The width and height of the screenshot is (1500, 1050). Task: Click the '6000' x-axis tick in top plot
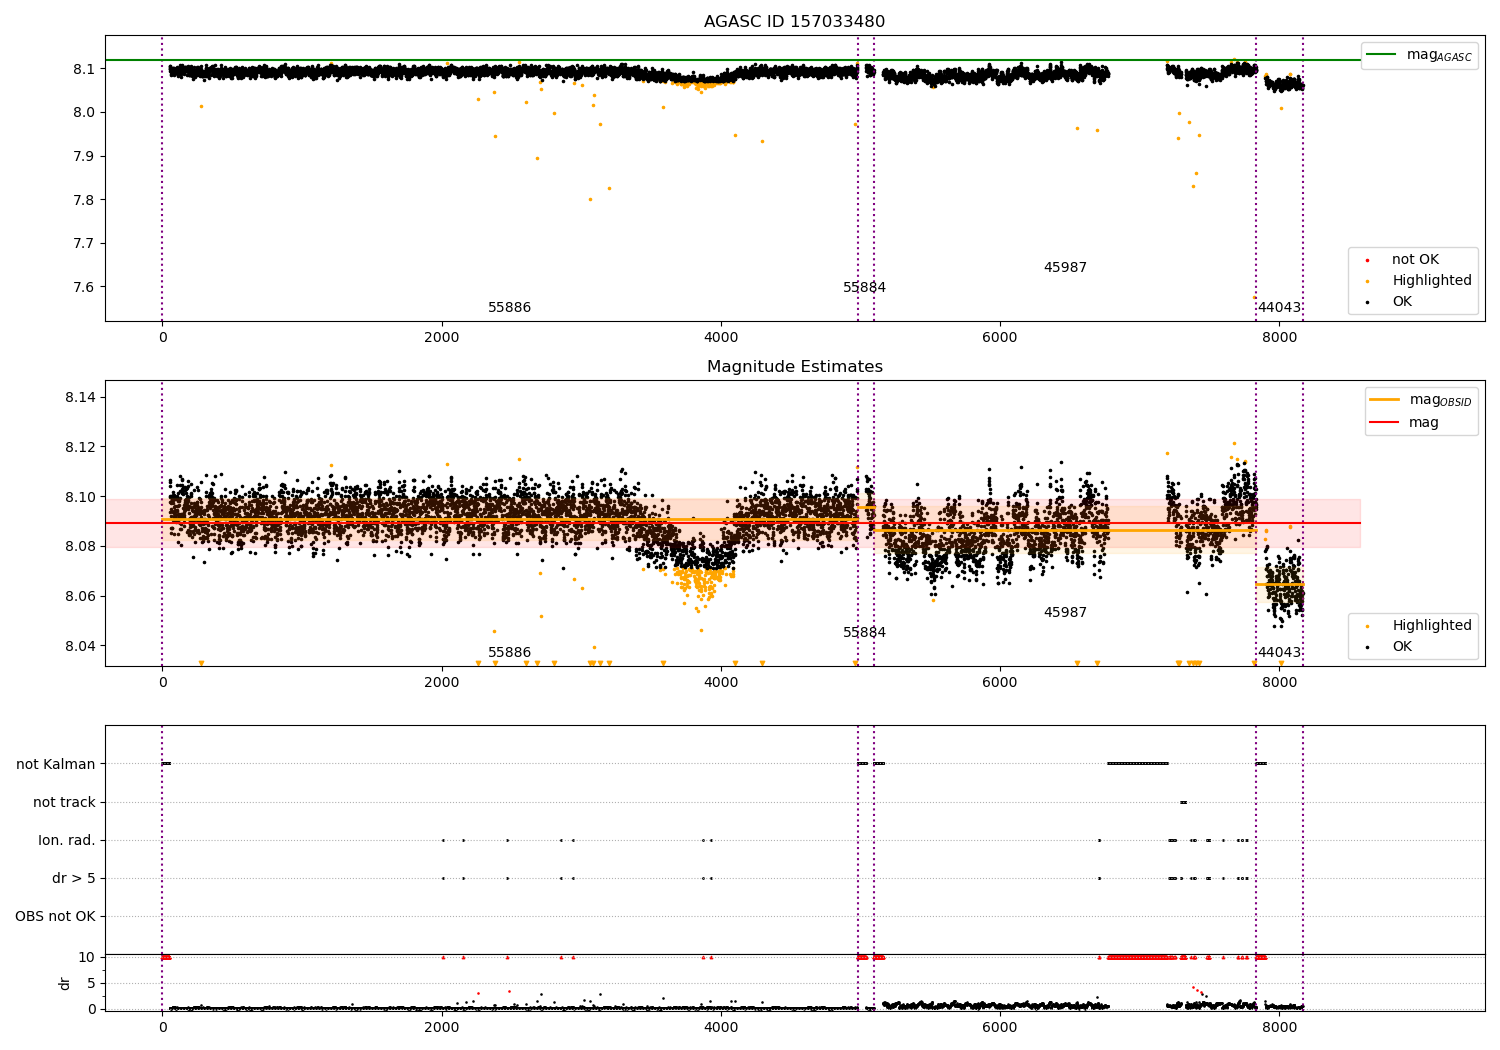pos(1000,338)
